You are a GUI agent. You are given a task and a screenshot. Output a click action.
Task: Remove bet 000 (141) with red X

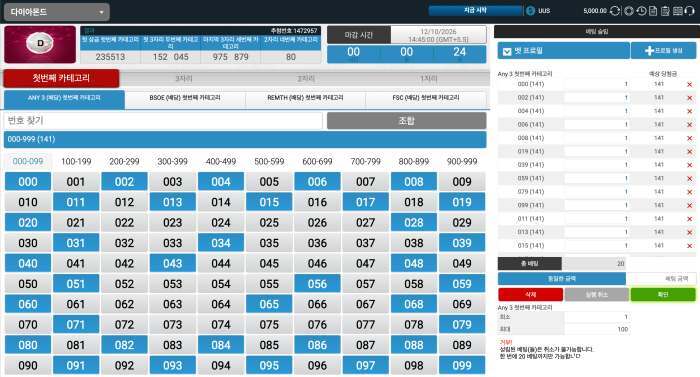point(689,84)
